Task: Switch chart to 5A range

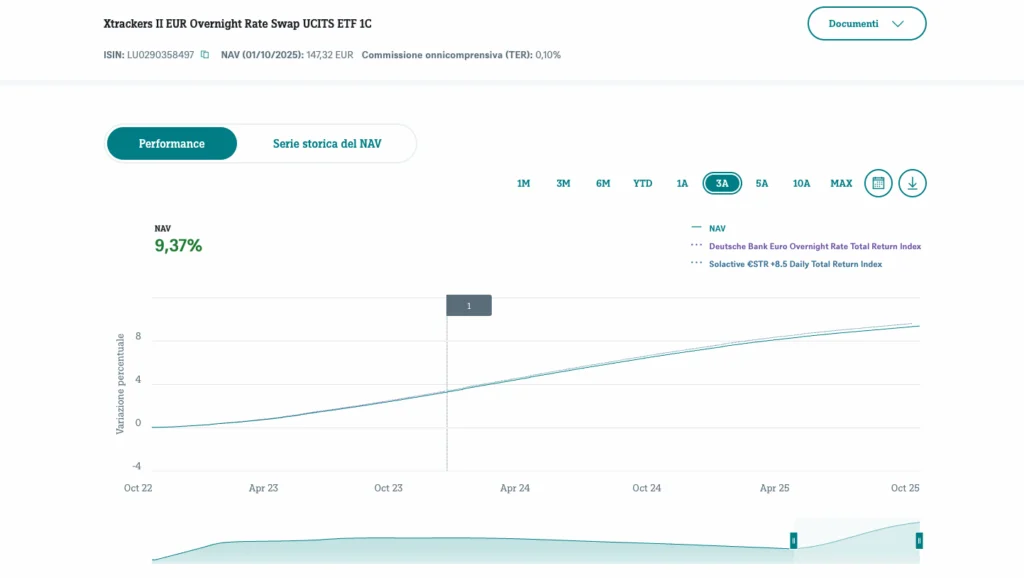Action: (761, 184)
